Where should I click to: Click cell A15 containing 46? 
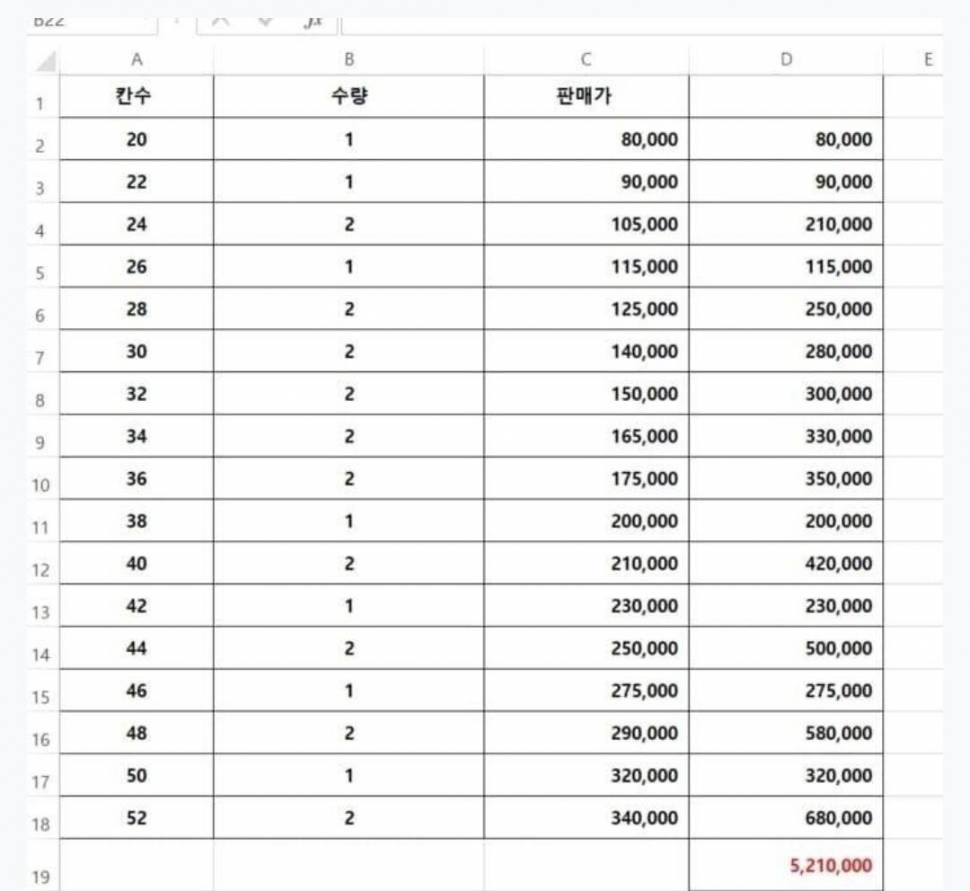click(x=137, y=691)
